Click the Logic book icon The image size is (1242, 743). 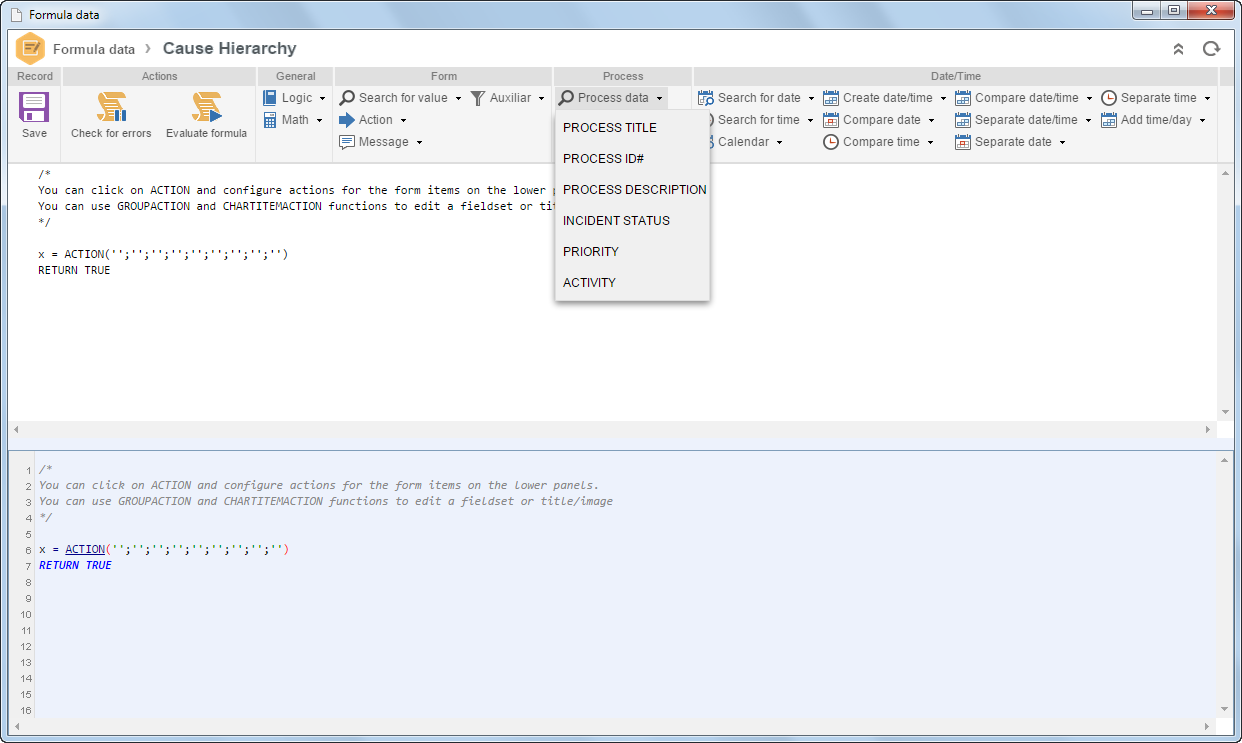[270, 98]
